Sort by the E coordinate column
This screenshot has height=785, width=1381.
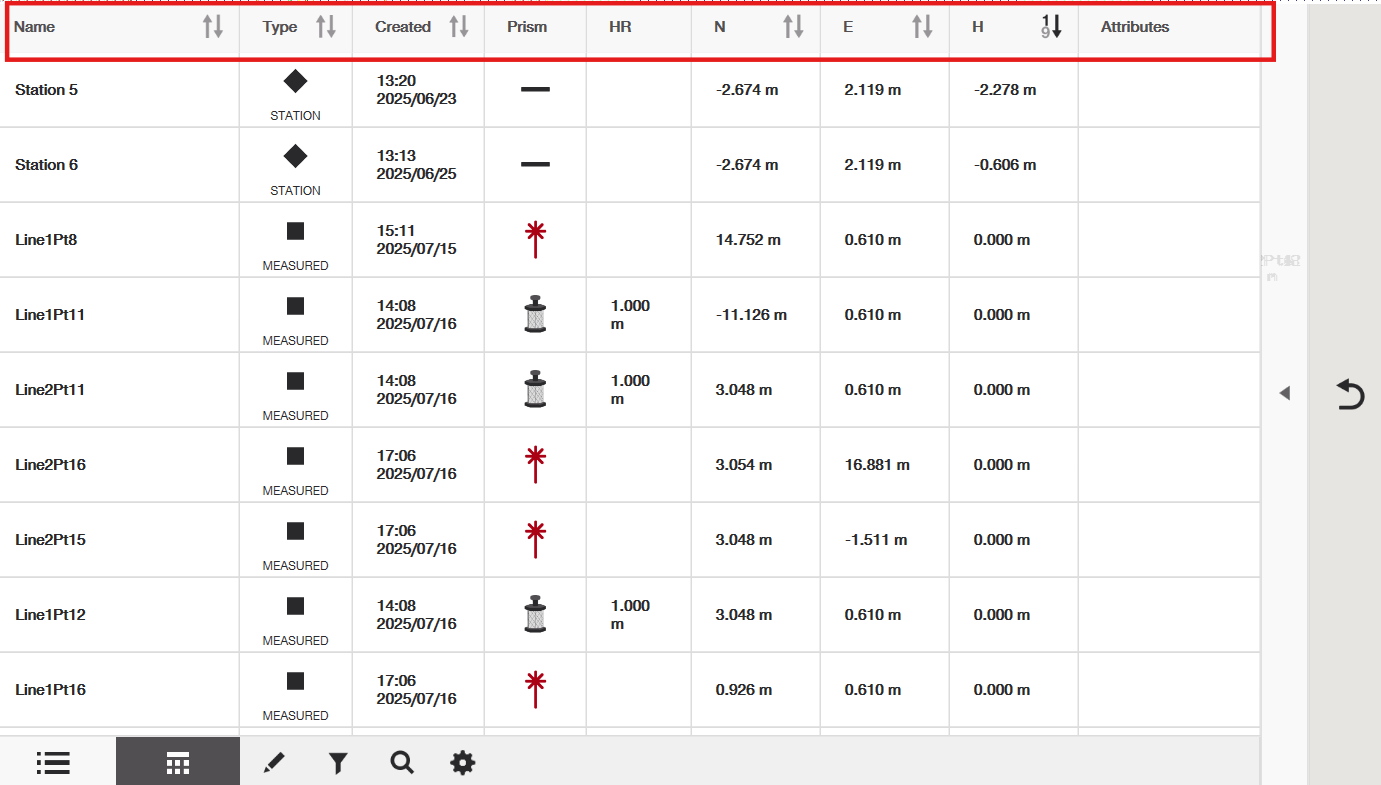click(922, 27)
